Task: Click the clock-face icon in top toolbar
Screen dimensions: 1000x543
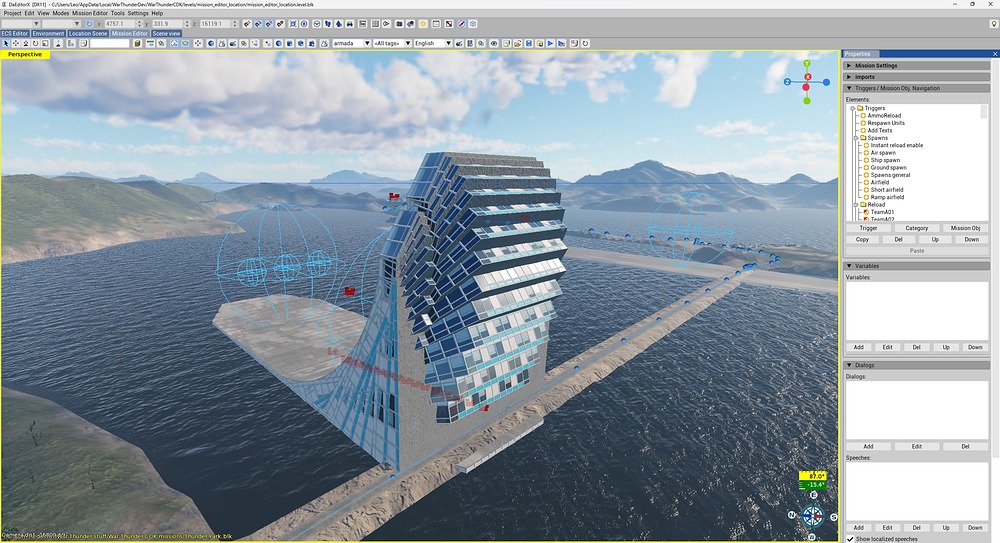Action: tap(317, 24)
